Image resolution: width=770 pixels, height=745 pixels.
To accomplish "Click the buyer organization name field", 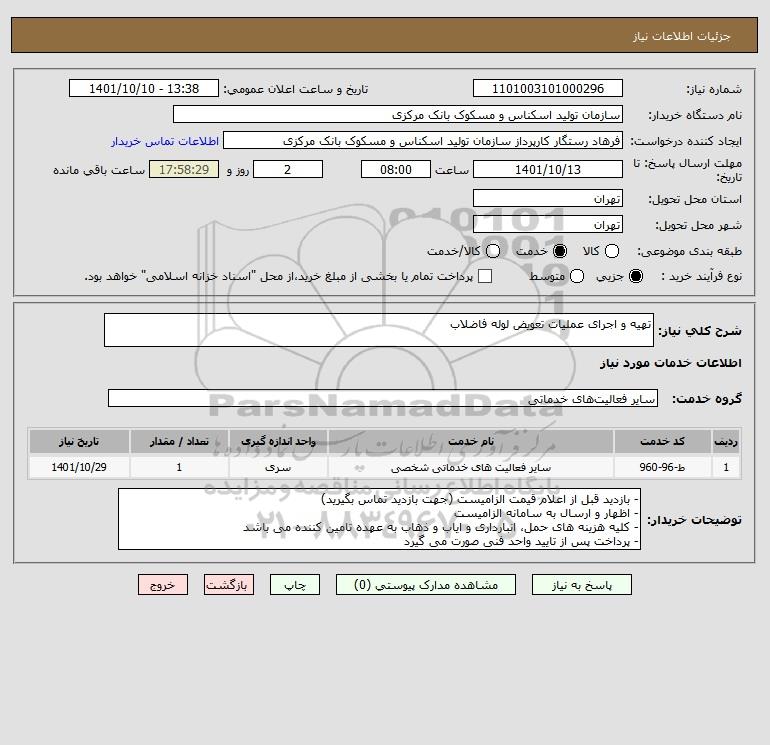I will click(398, 115).
